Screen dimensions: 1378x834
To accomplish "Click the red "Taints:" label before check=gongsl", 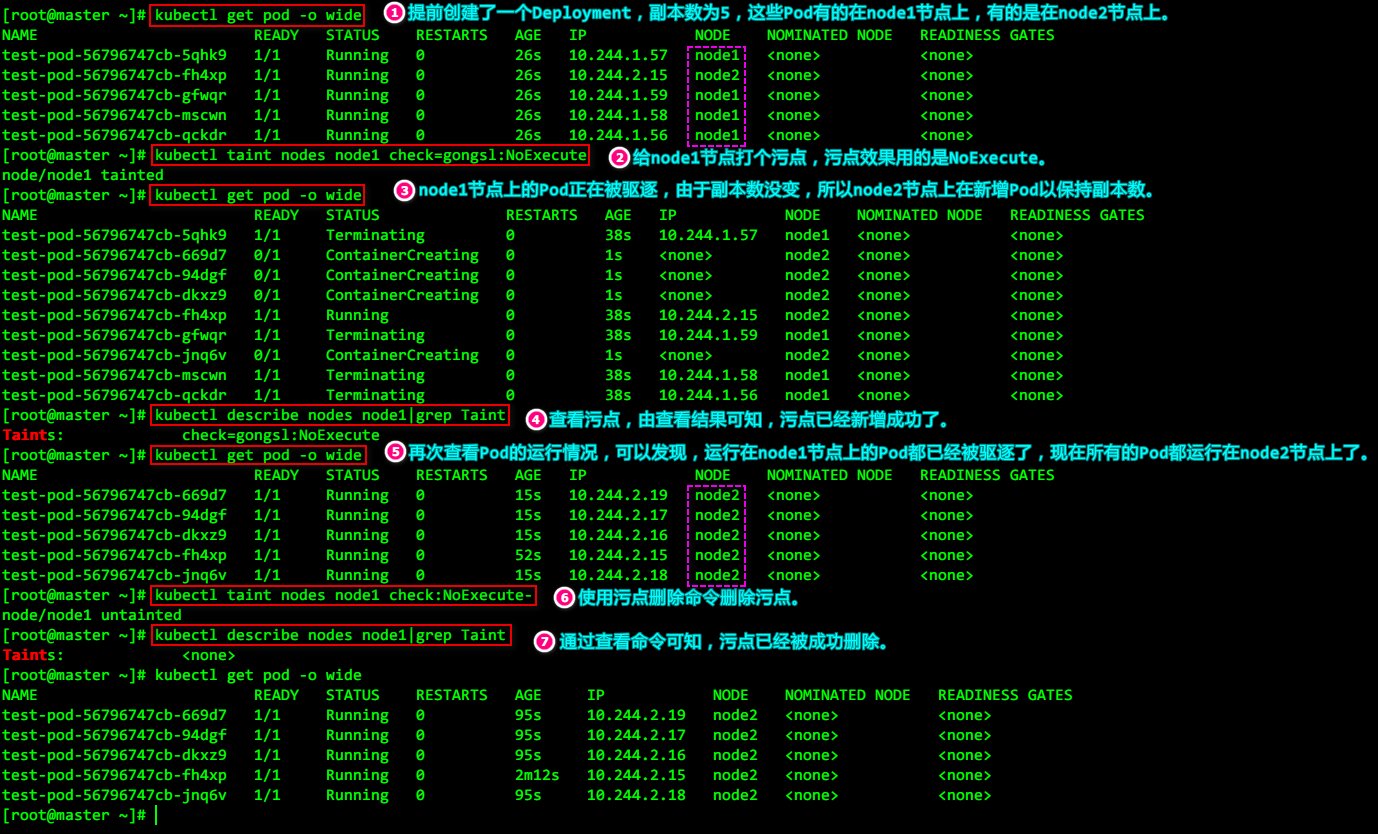I will click(x=33, y=435).
